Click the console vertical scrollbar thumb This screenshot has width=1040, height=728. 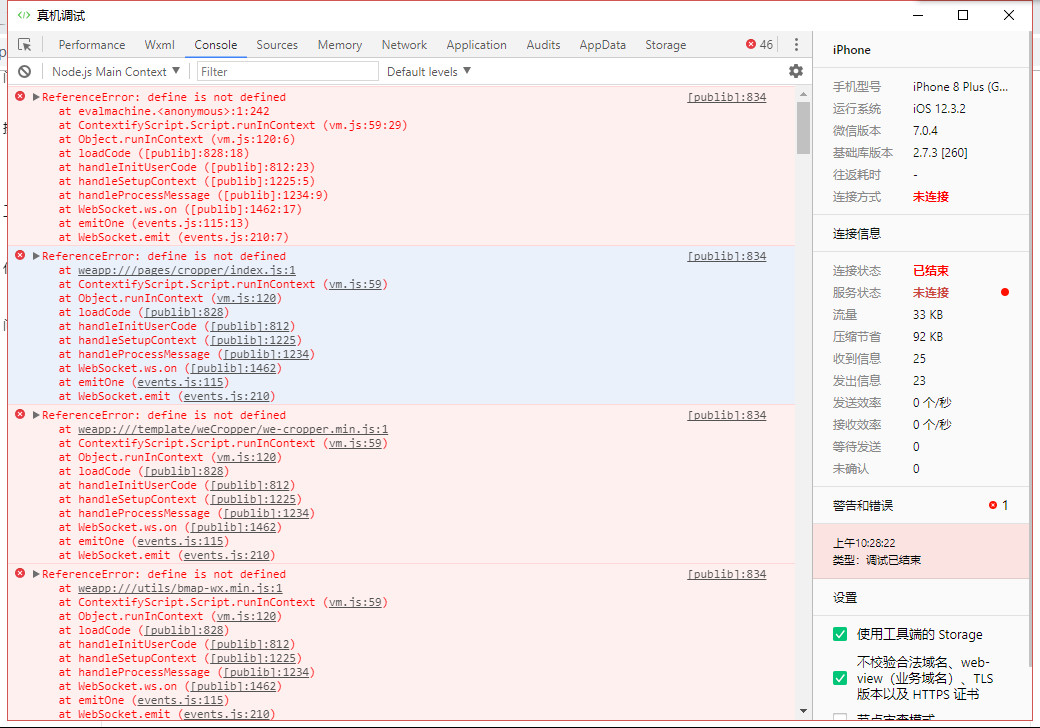click(x=803, y=127)
